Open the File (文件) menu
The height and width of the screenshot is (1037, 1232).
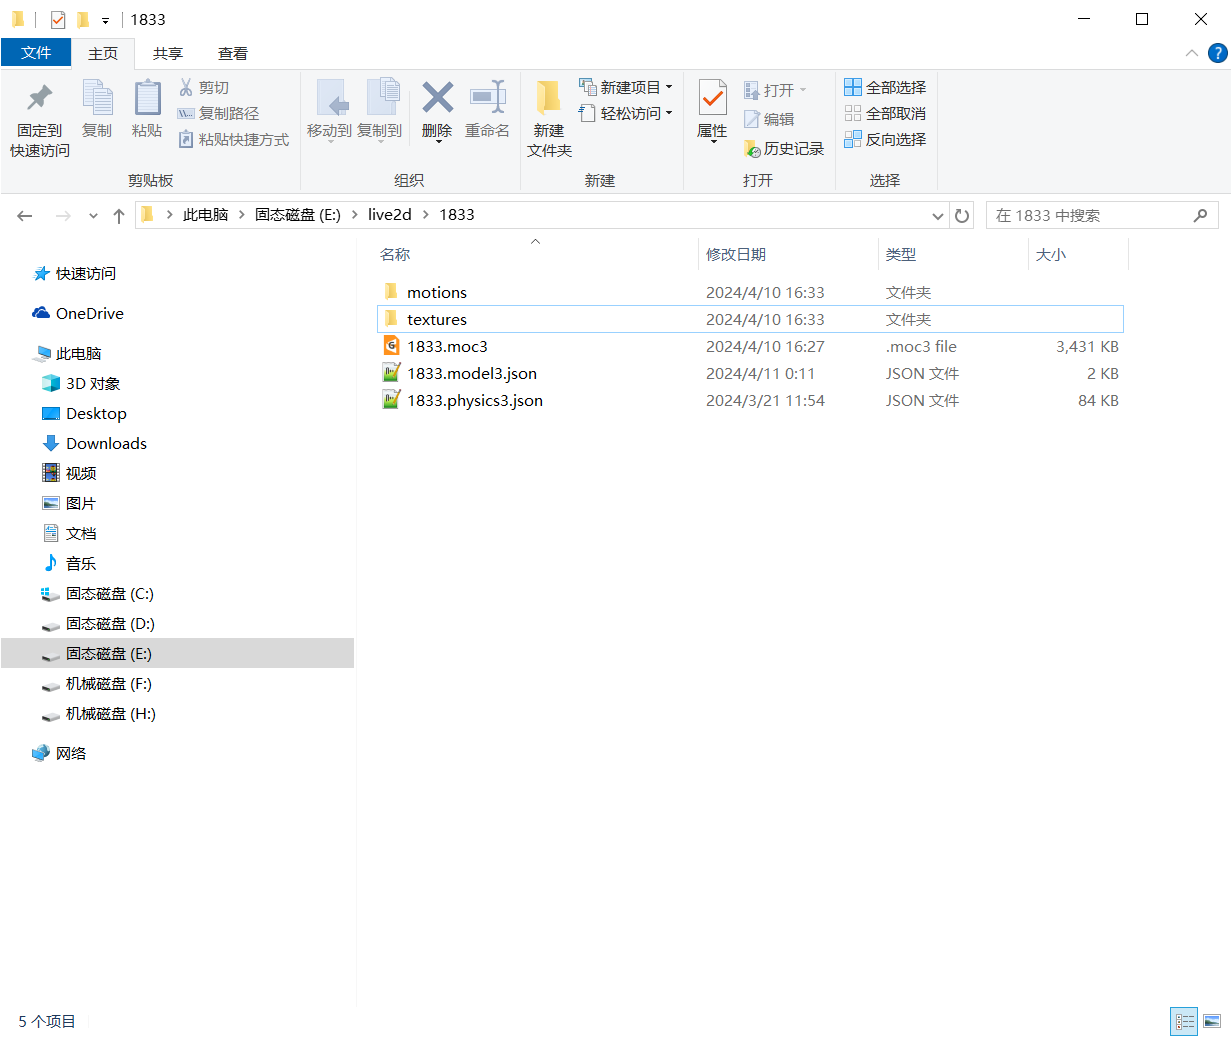point(36,53)
